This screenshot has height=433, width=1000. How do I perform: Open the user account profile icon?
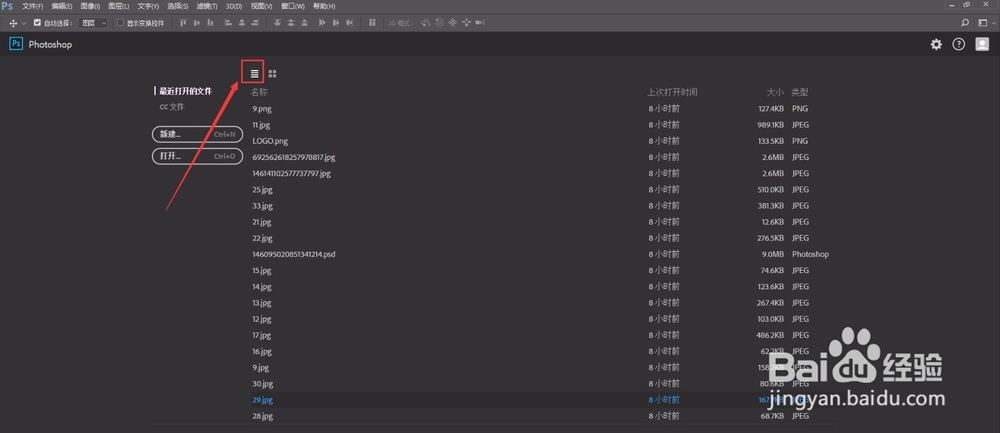pyautogui.click(x=982, y=44)
